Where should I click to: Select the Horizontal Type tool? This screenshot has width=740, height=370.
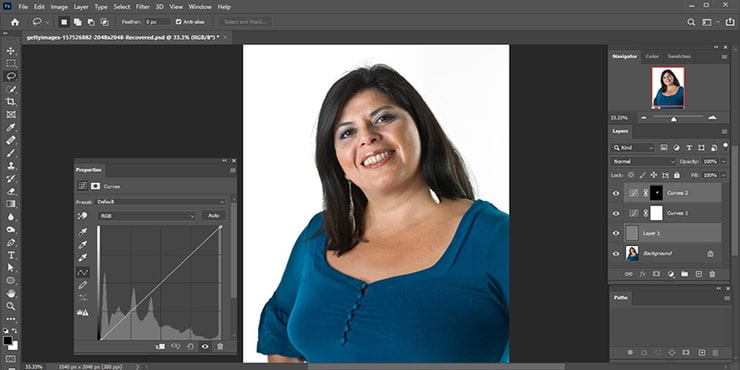11,255
